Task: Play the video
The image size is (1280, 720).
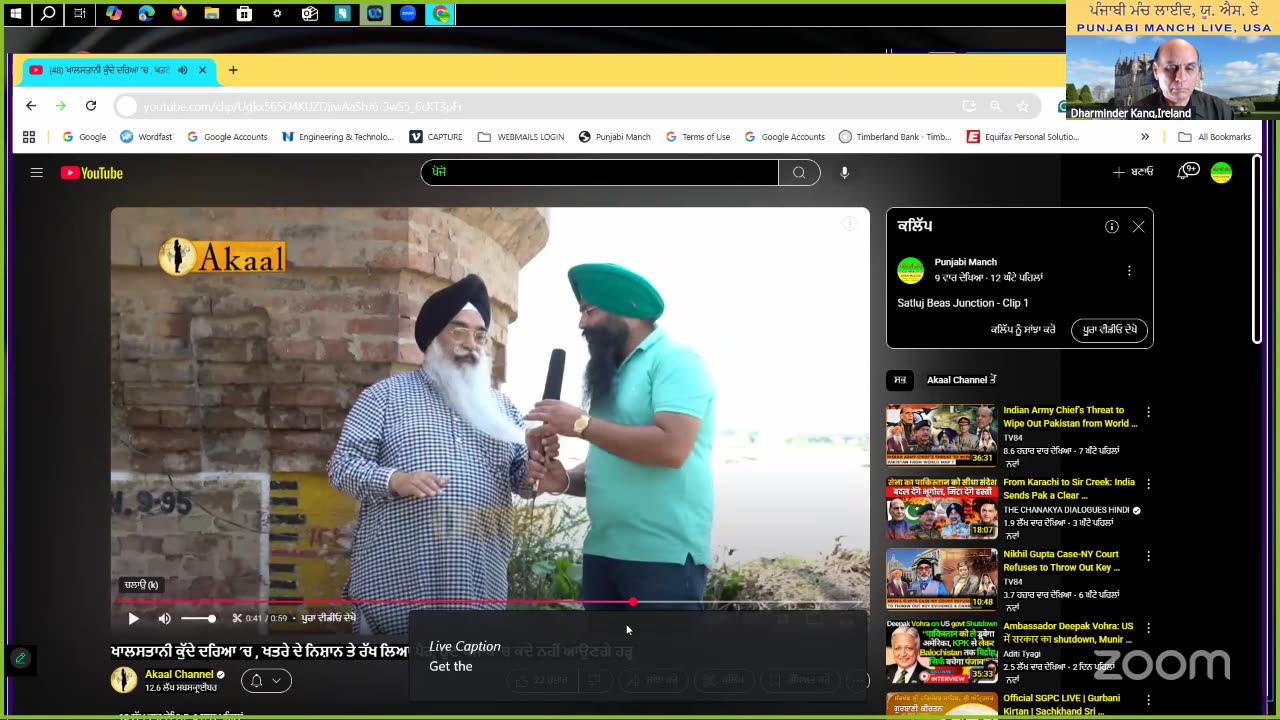Action: click(x=133, y=618)
